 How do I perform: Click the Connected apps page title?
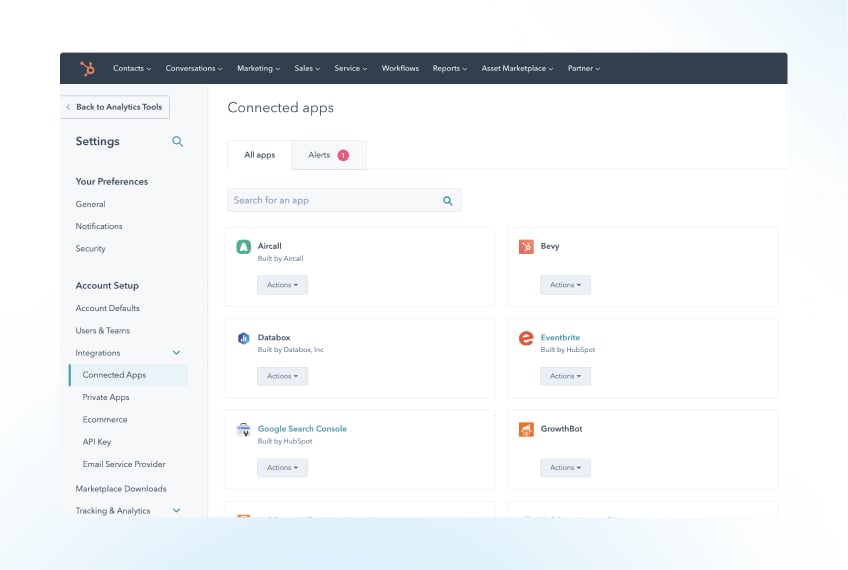coord(280,108)
